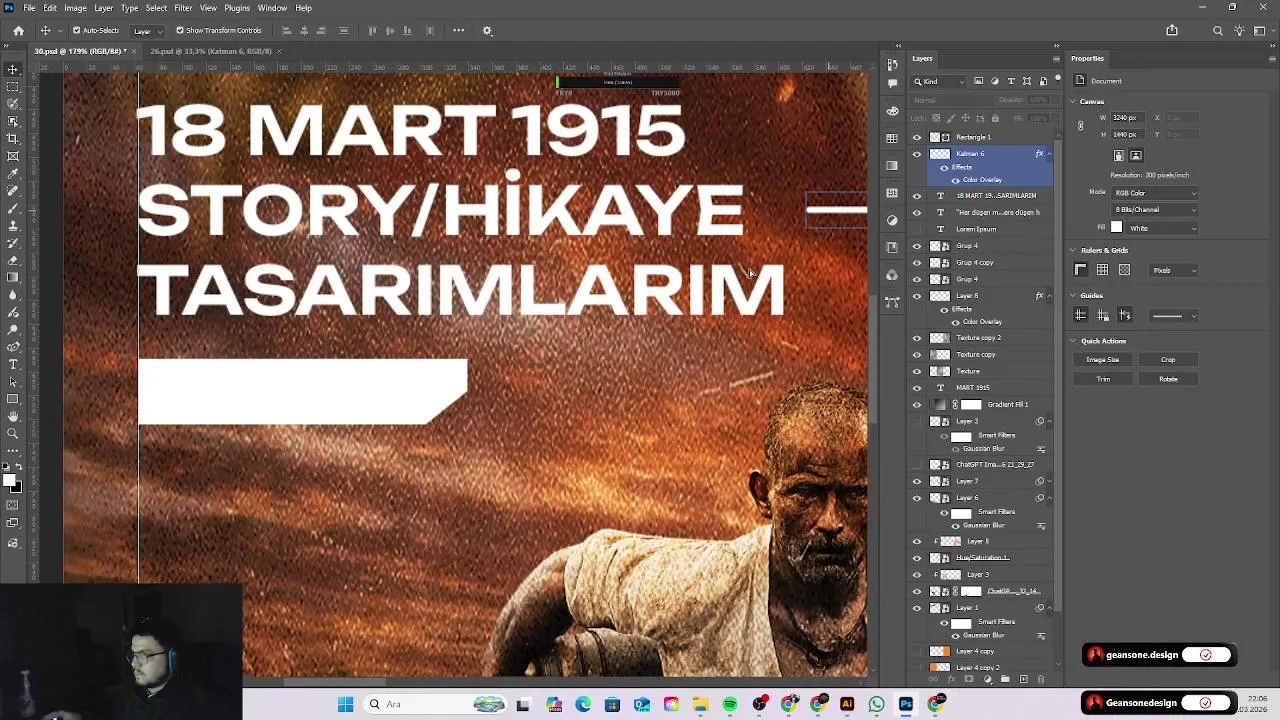Hide the Grup 4 copy layer
1280x720 pixels.
(917, 262)
